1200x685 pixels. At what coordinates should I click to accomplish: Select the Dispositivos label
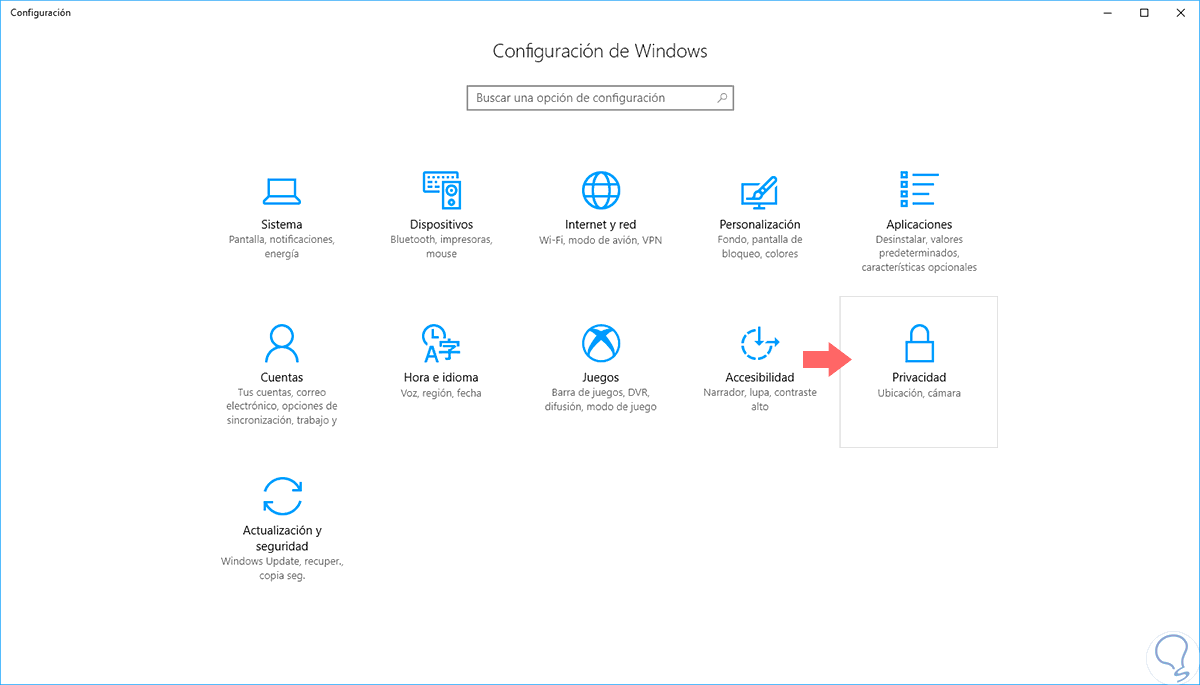point(441,225)
